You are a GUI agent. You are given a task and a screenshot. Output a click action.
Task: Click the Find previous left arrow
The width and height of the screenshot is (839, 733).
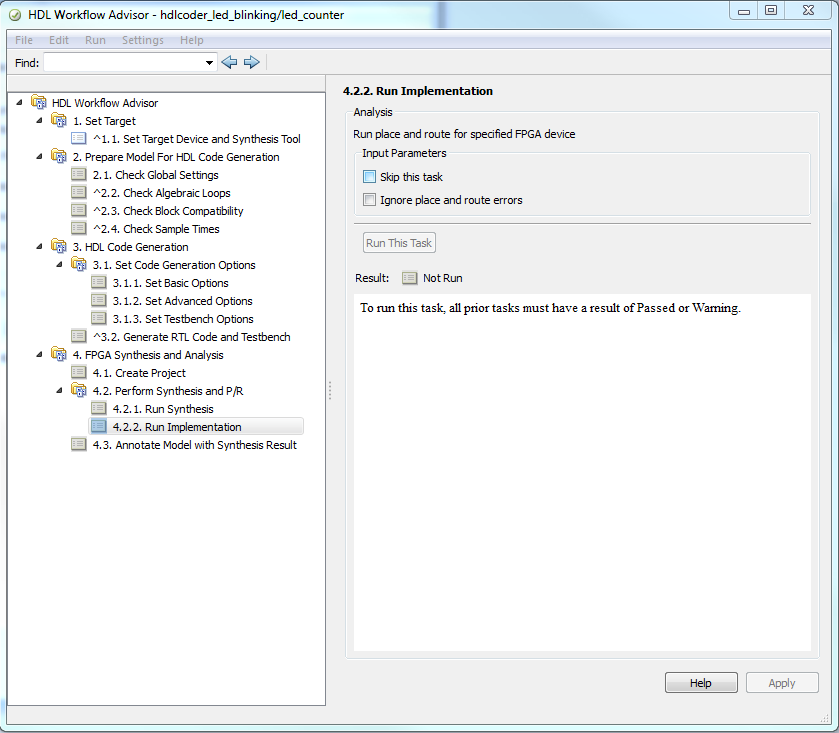[x=229, y=62]
